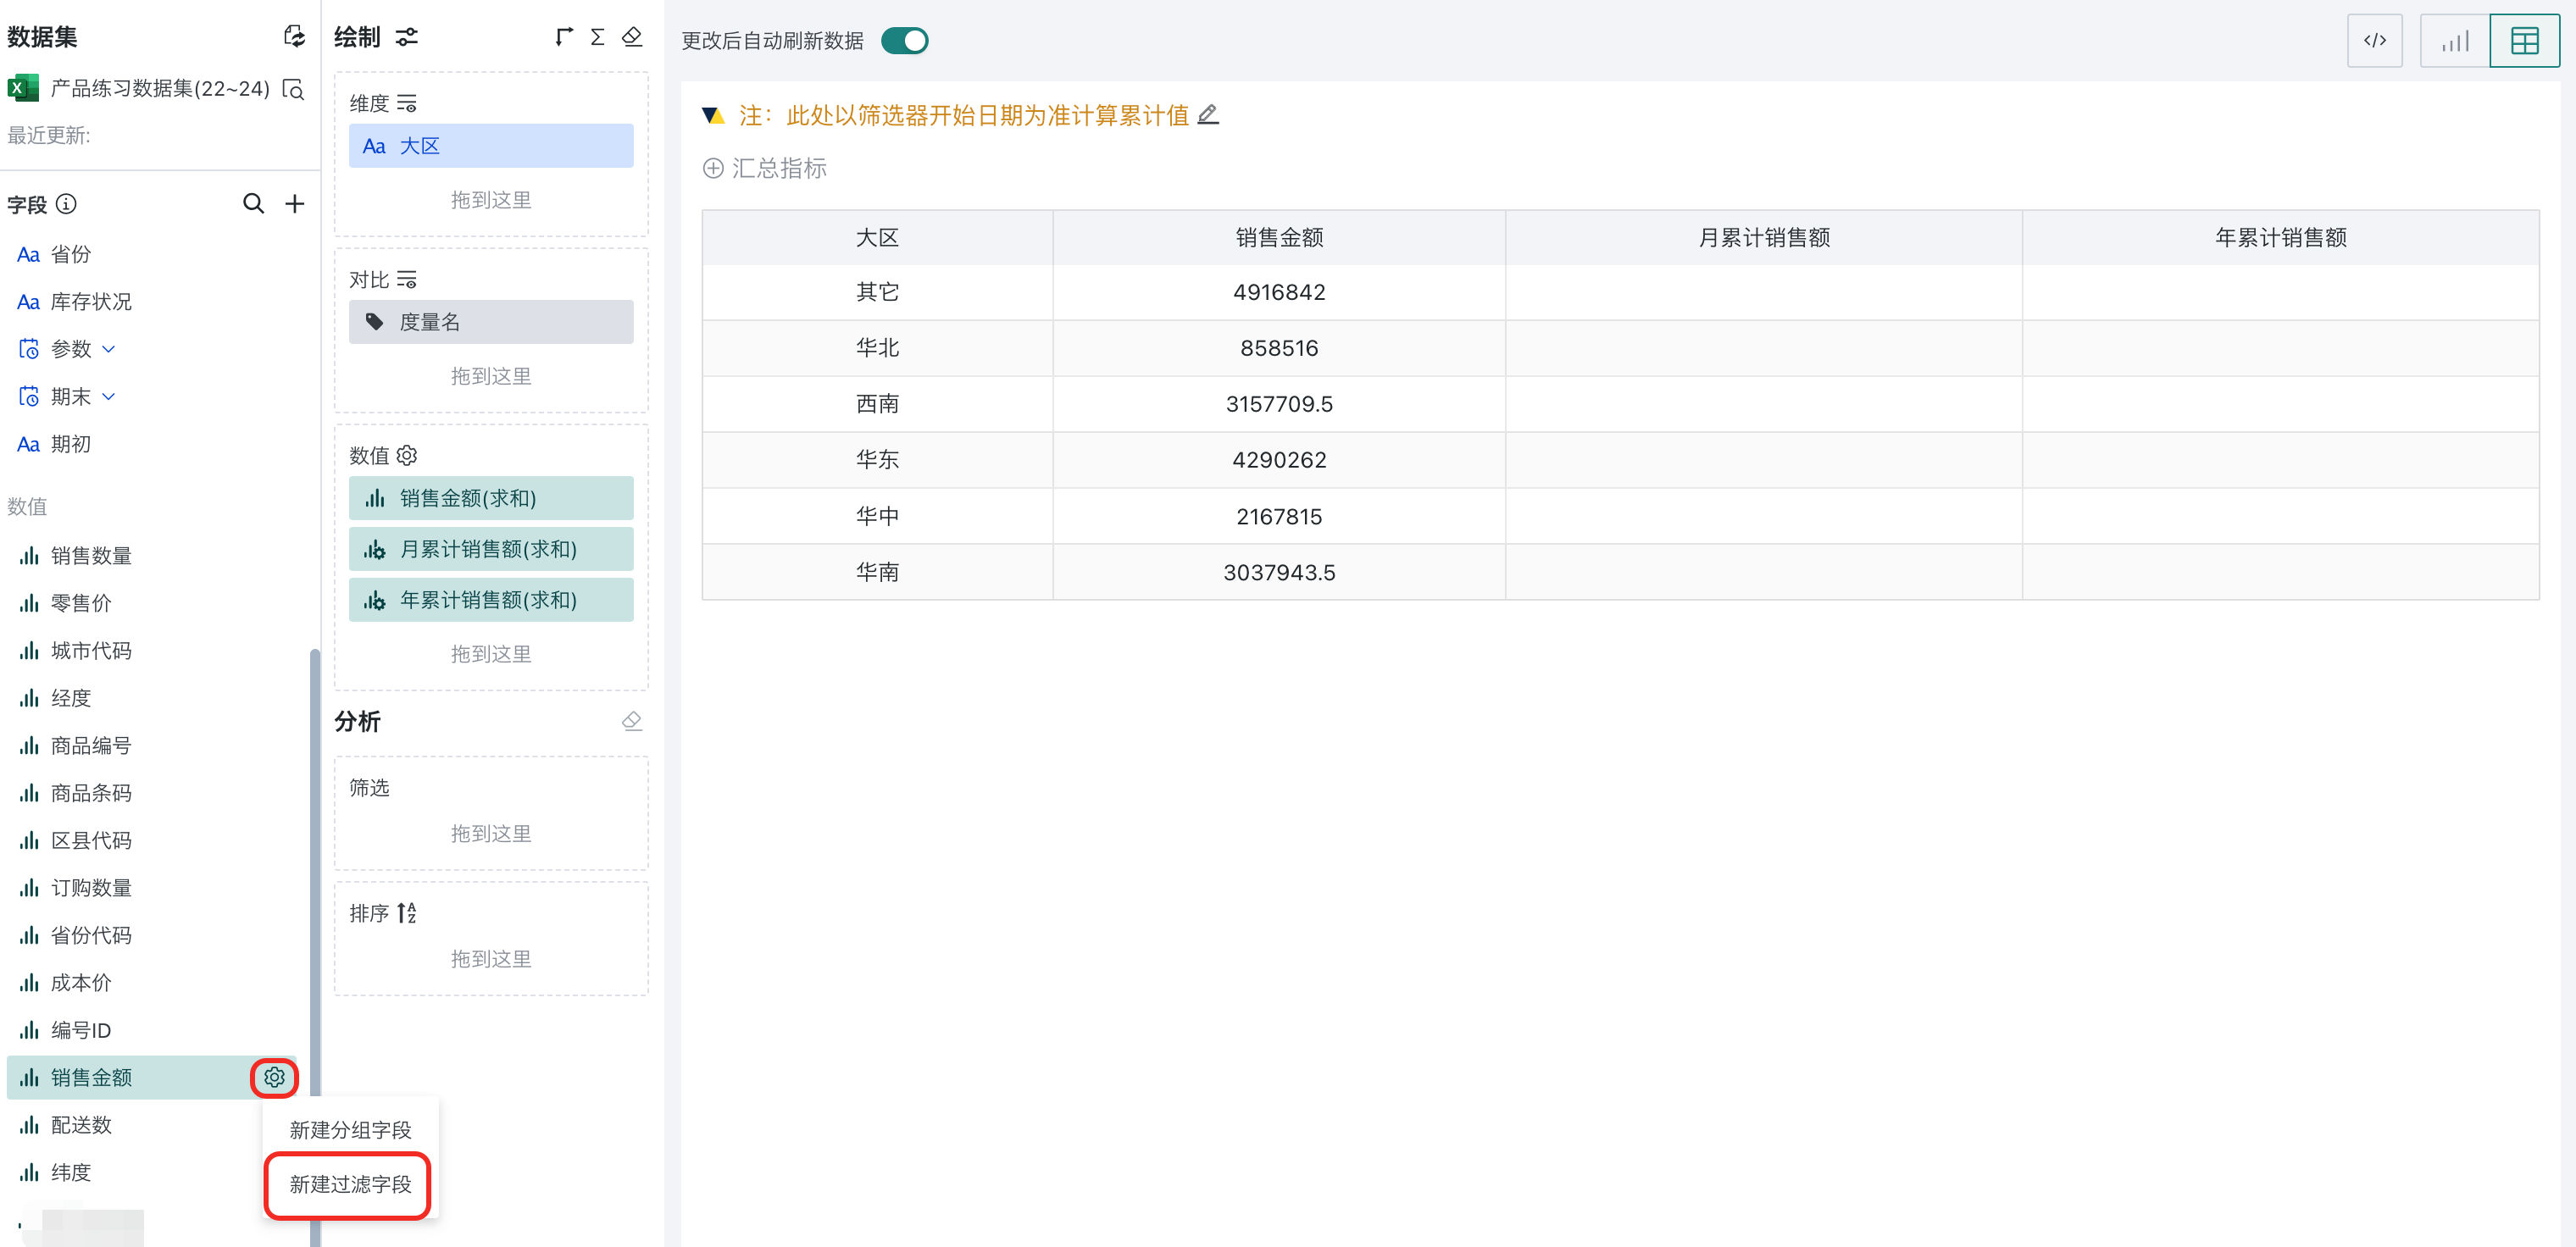Viewport: 2576px width, 1247px height.
Task: Click table cell 4916842
Action: point(1279,292)
